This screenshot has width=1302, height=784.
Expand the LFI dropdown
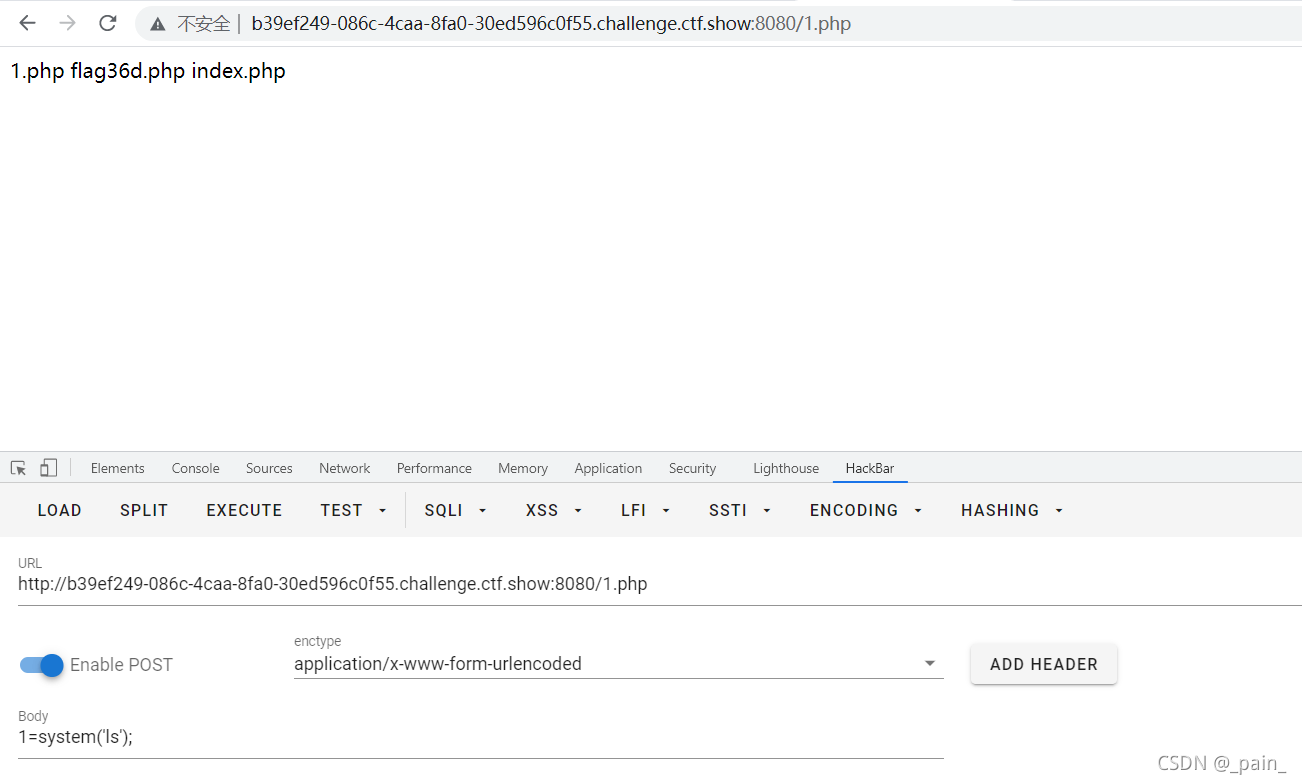(645, 510)
